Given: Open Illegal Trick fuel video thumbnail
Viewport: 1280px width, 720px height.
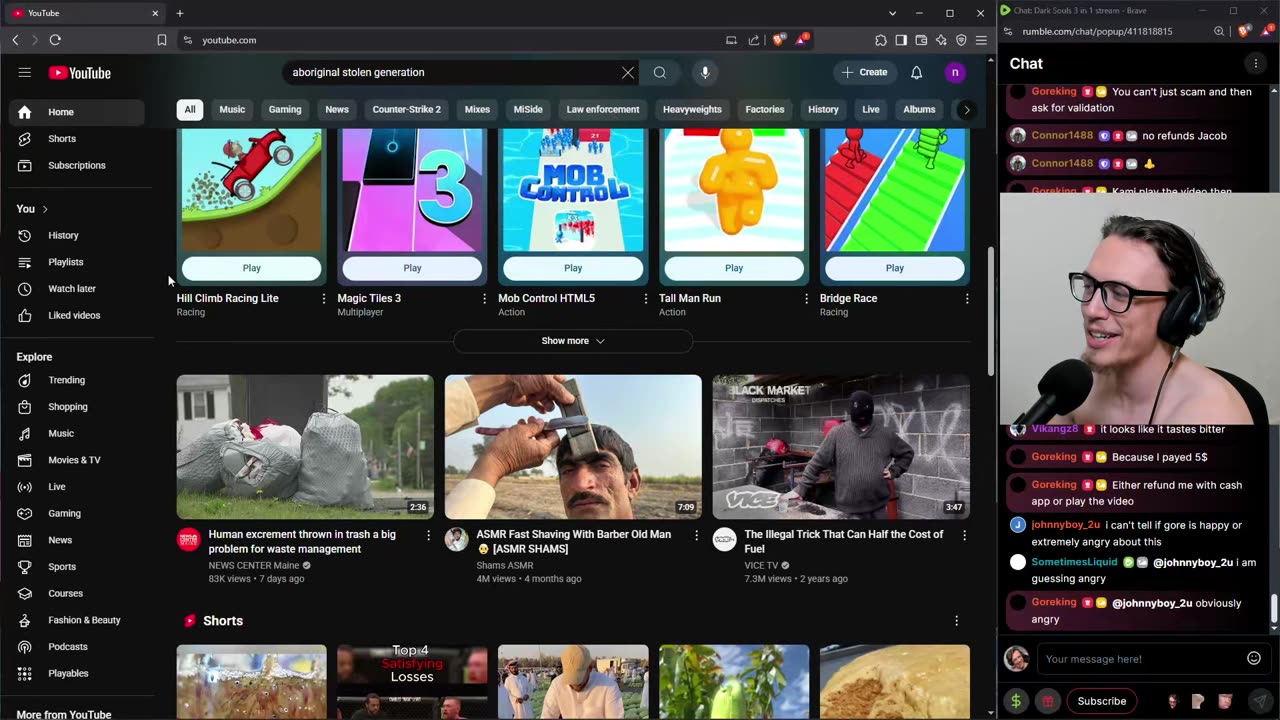Looking at the screenshot, I should click(841, 447).
